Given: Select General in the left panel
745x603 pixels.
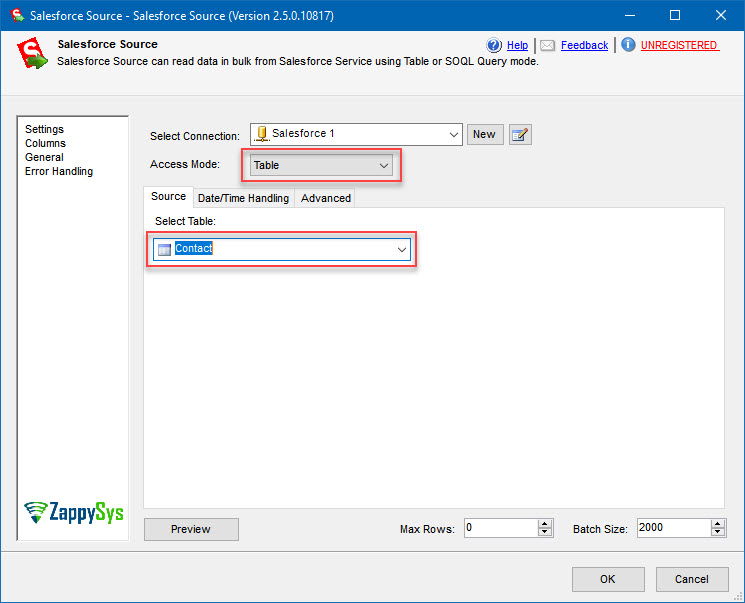Looking at the screenshot, I should 44,157.
